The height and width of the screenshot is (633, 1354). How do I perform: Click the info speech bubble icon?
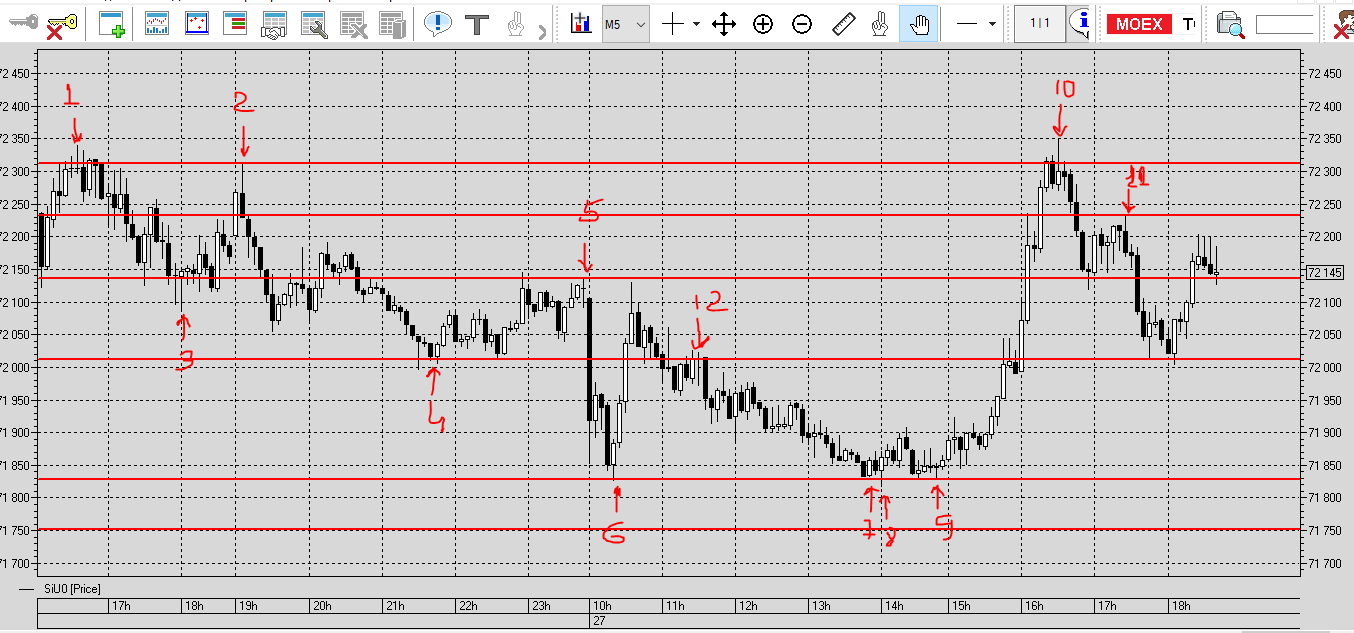(1078, 24)
